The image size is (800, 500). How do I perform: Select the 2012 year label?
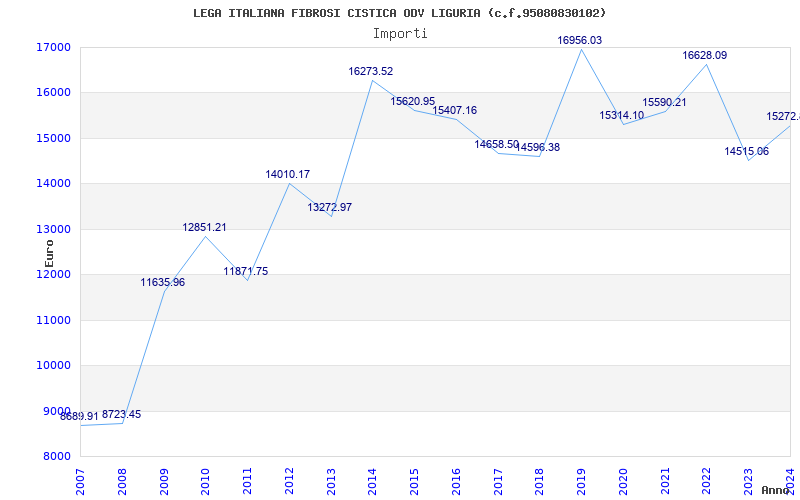pos(289,482)
